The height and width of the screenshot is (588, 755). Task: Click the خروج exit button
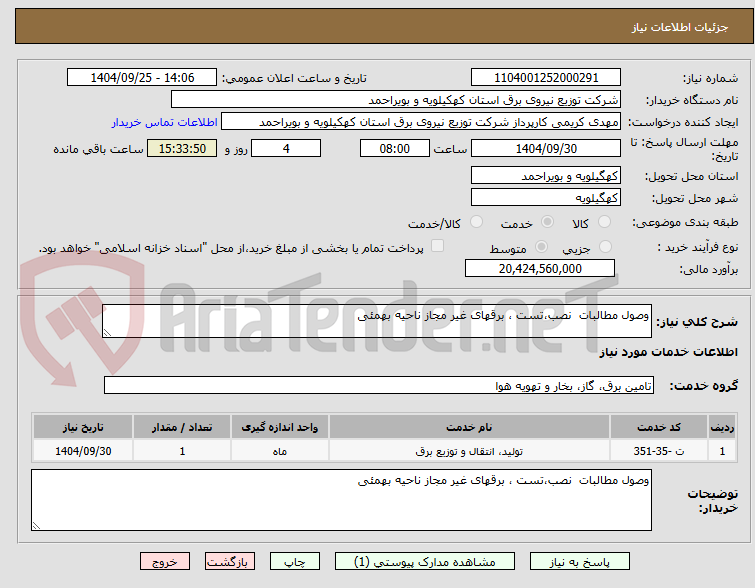point(165,562)
